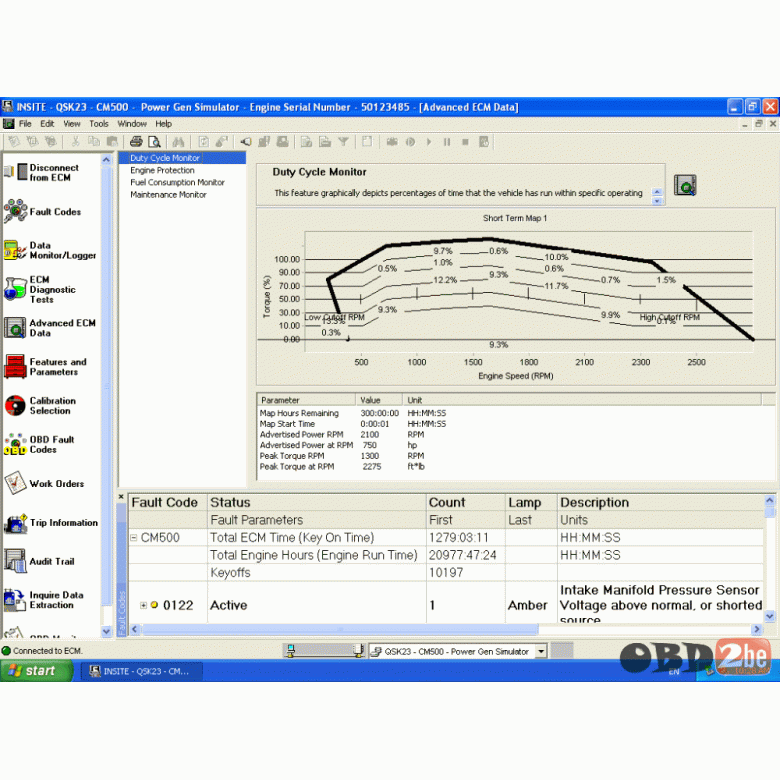Click the Print toolbar icon
The image size is (780, 780).
point(136,142)
